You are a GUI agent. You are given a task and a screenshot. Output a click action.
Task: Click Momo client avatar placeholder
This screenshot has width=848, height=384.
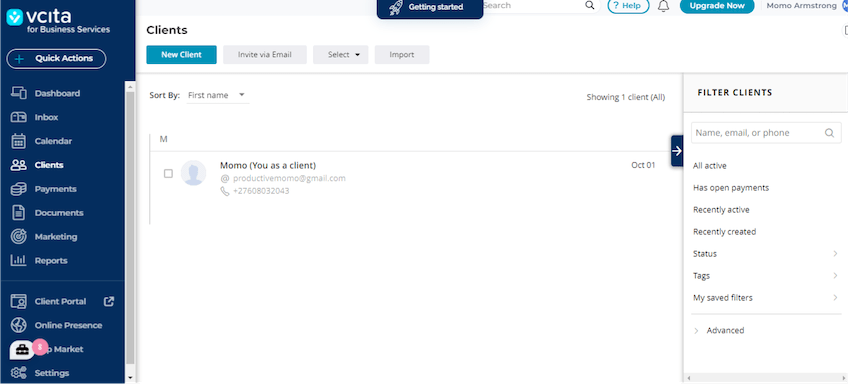(x=194, y=173)
